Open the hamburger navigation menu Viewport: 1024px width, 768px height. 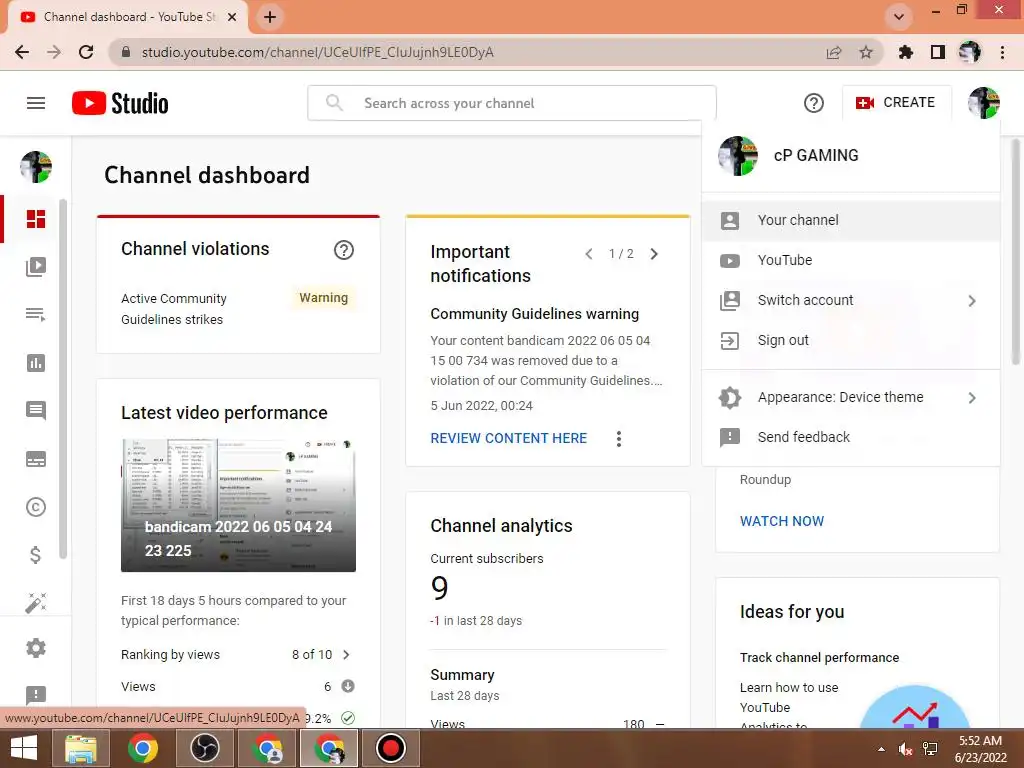pyautogui.click(x=36, y=103)
